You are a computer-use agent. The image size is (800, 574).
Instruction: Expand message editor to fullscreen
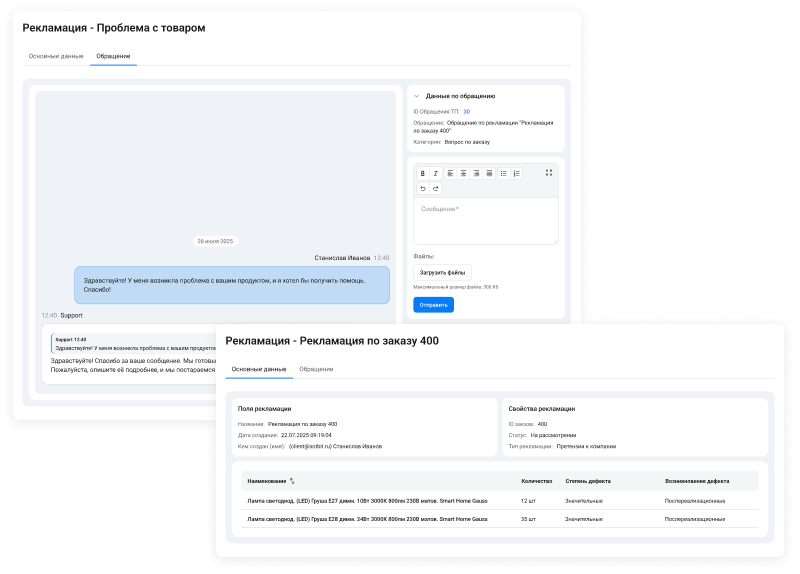549,173
